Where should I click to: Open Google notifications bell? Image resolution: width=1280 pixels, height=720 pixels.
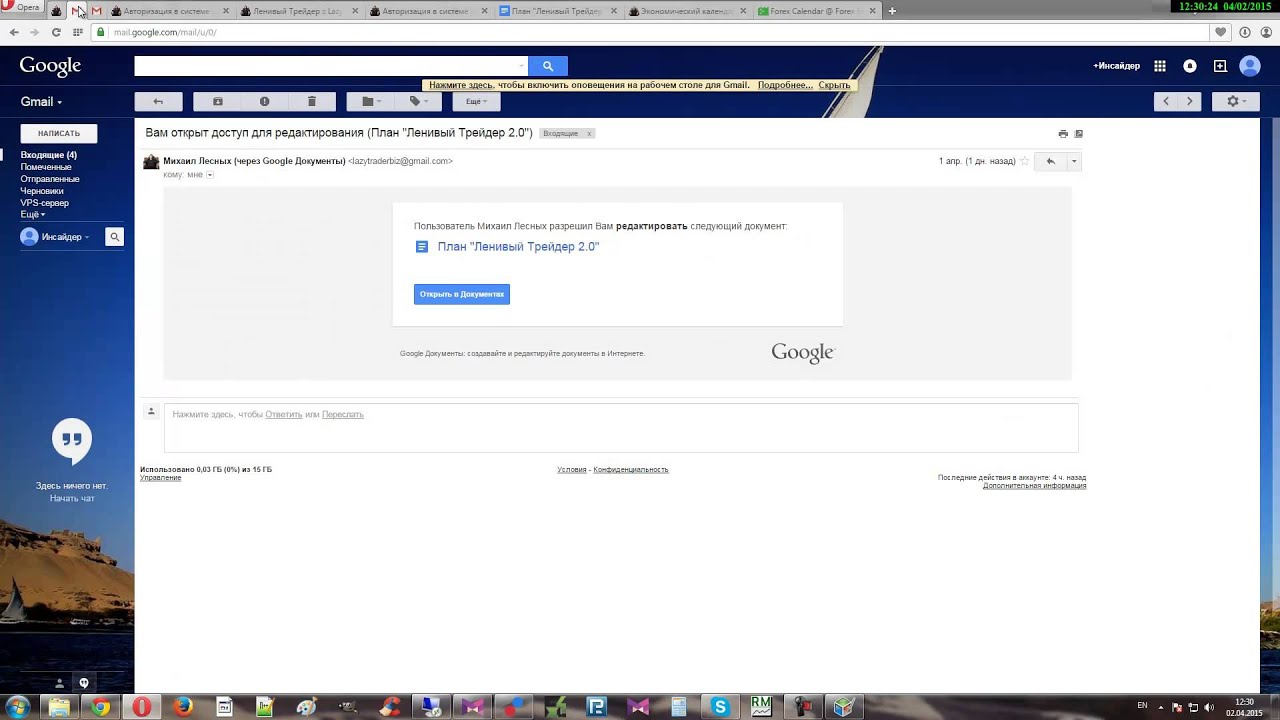point(1190,66)
